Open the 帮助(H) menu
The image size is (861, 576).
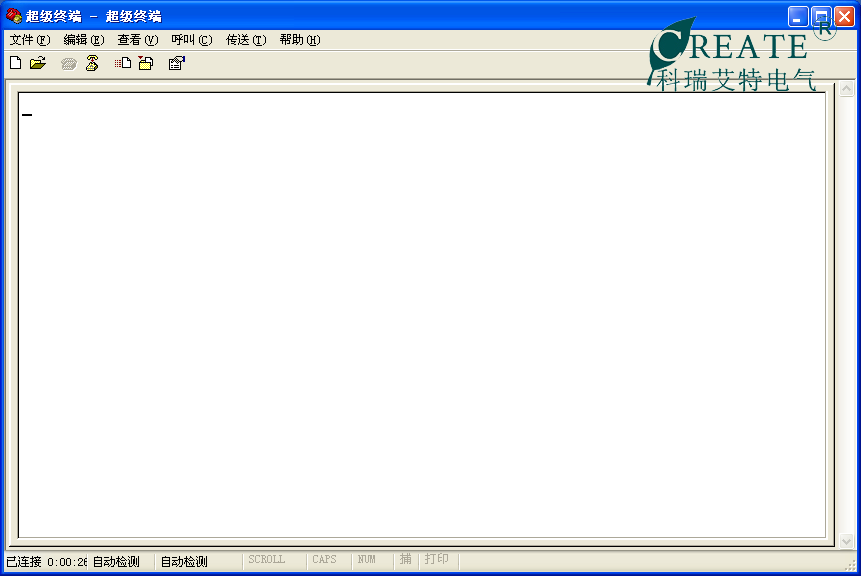click(300, 40)
